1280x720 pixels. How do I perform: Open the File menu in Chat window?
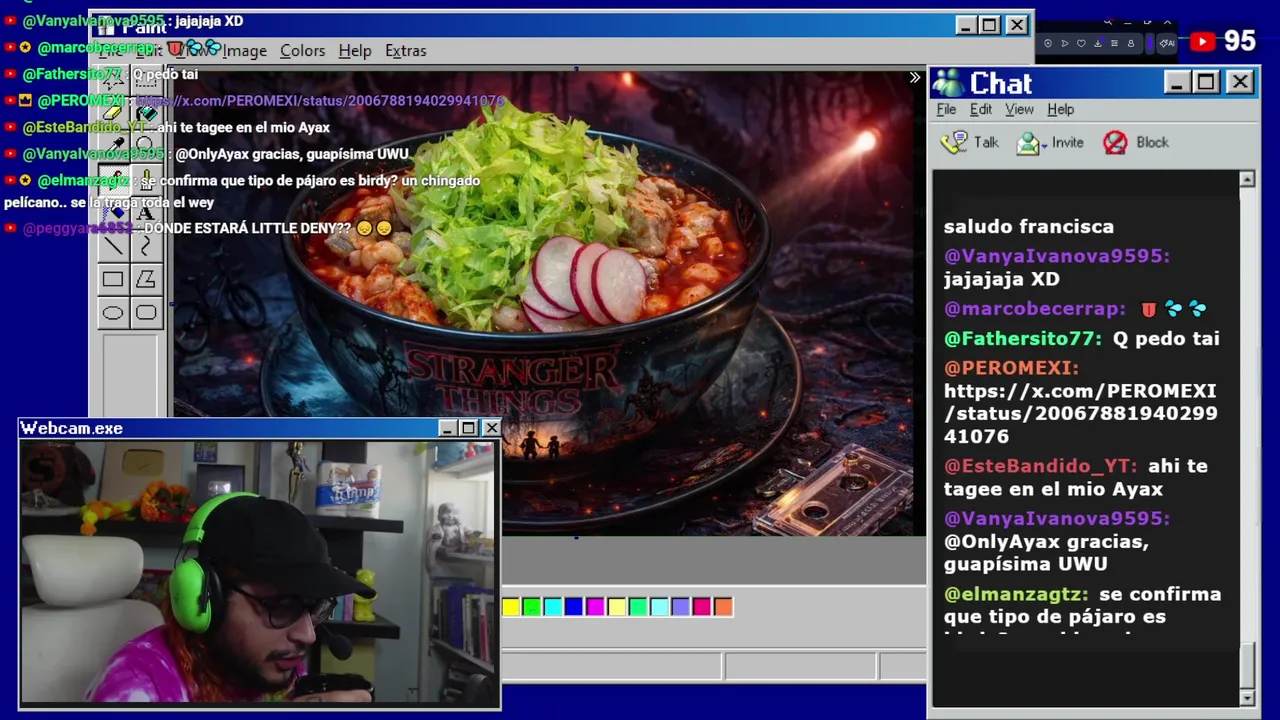click(946, 109)
